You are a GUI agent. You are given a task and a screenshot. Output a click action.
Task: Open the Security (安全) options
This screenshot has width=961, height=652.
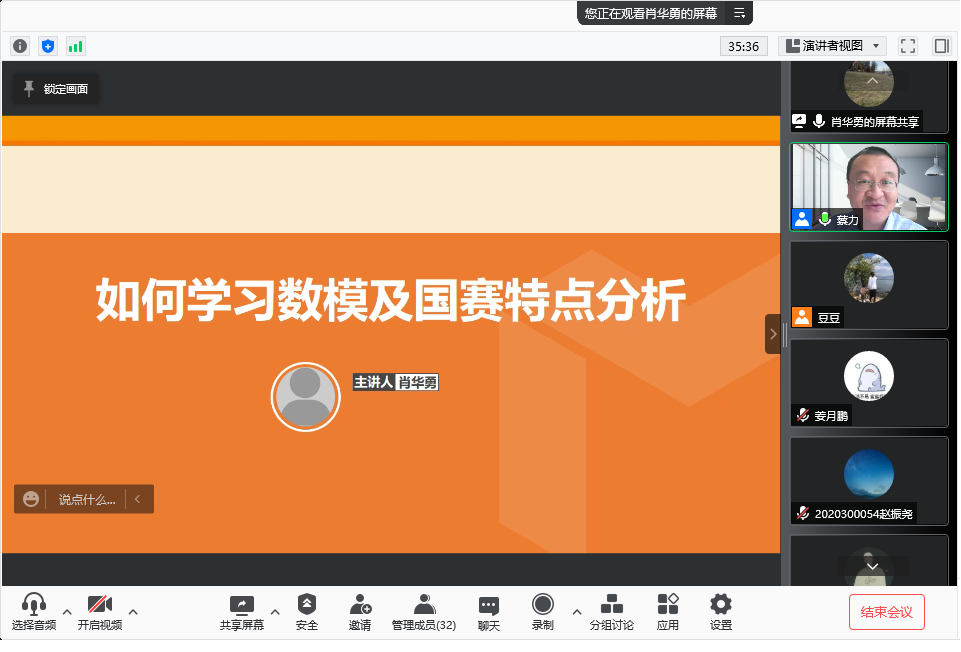tap(307, 612)
